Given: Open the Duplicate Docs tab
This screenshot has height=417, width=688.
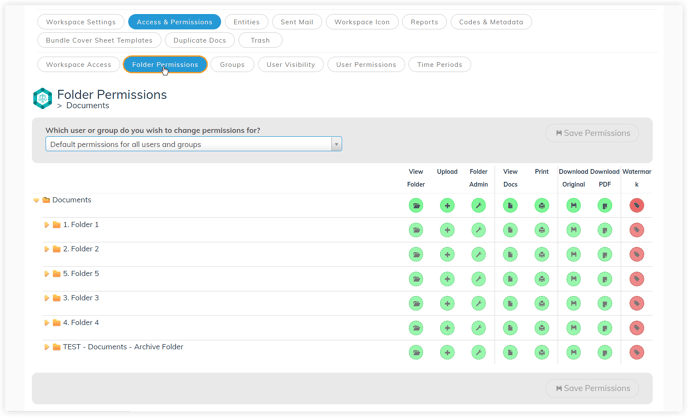Looking at the screenshot, I should 200,40.
